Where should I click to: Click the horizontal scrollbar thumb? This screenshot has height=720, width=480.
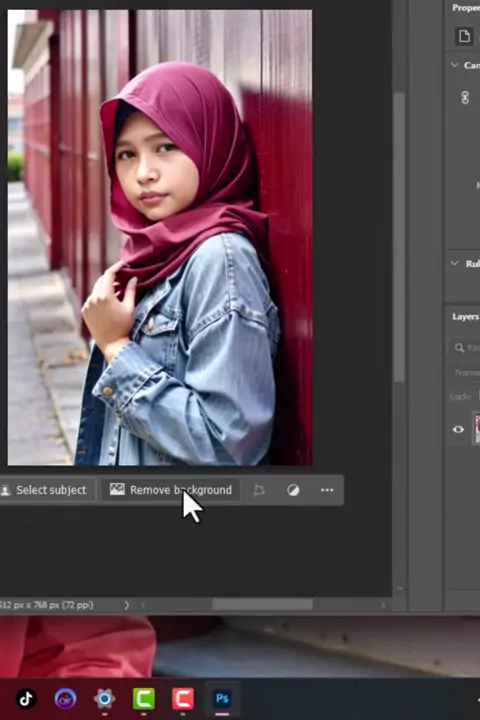coord(263,605)
